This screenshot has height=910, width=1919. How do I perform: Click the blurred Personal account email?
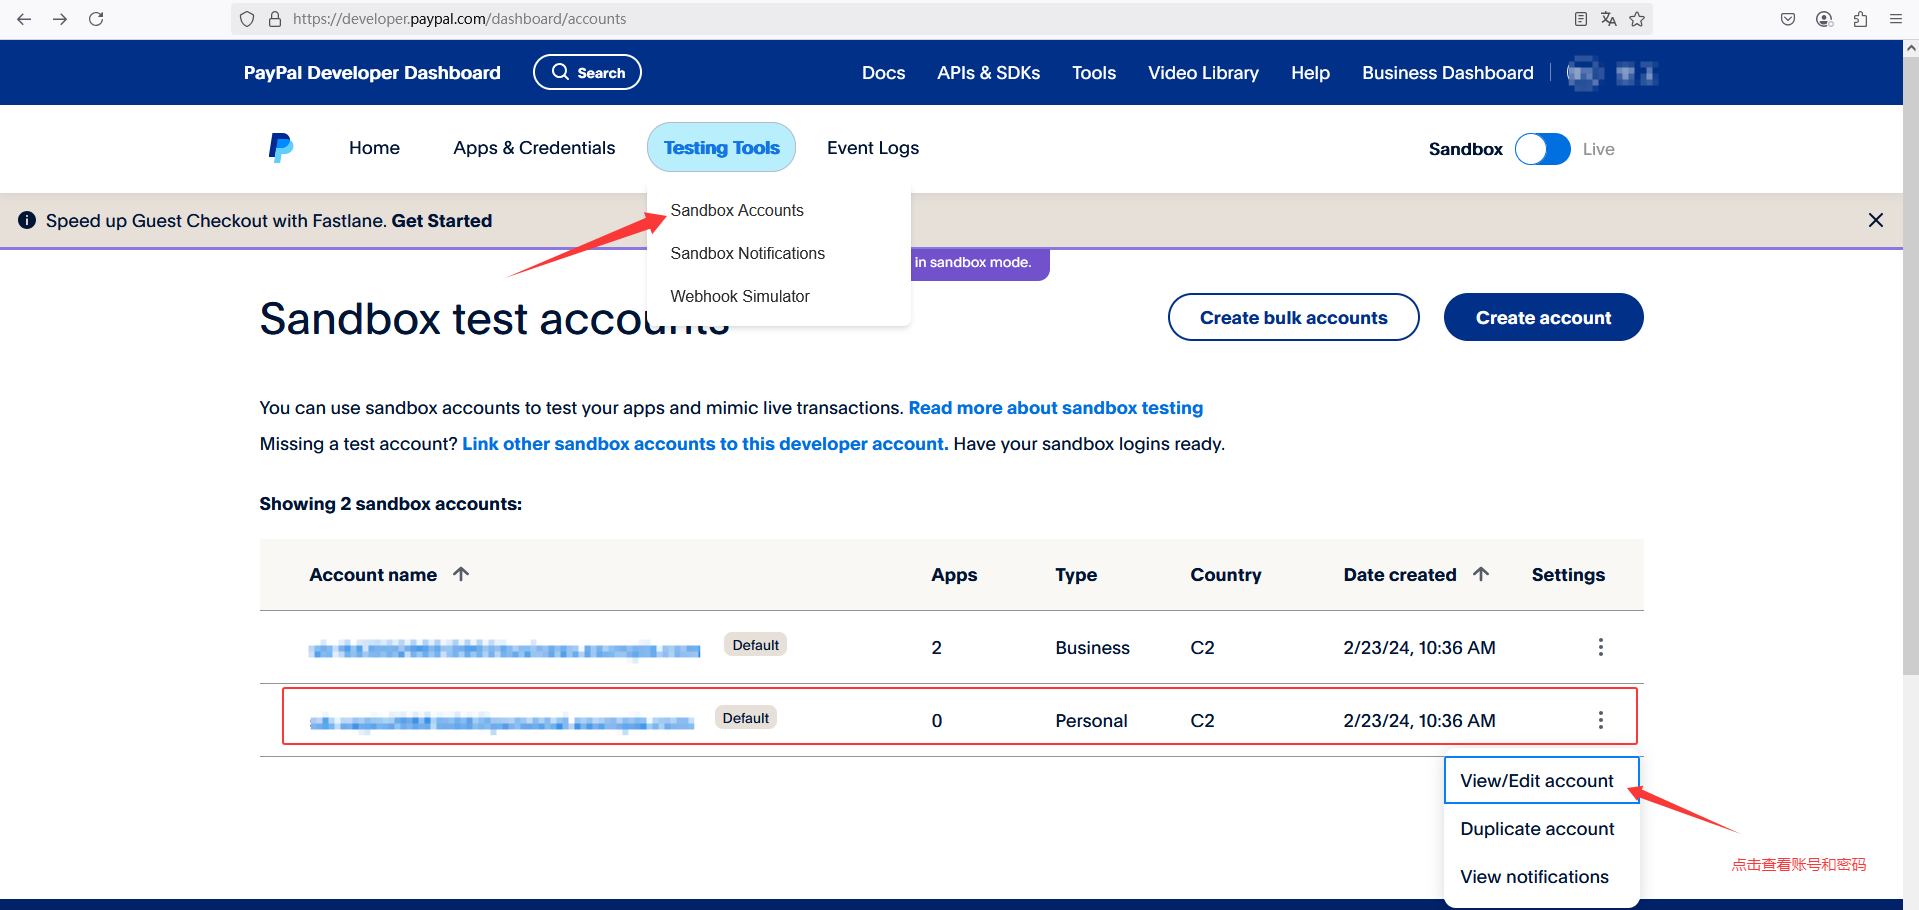coord(501,722)
